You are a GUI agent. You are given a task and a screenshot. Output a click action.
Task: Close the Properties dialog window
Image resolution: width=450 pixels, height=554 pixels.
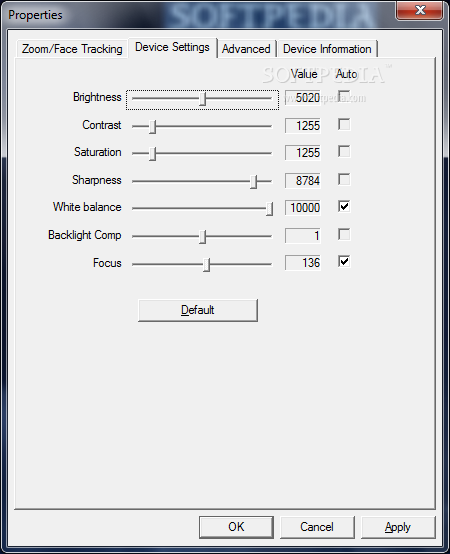pos(420,10)
